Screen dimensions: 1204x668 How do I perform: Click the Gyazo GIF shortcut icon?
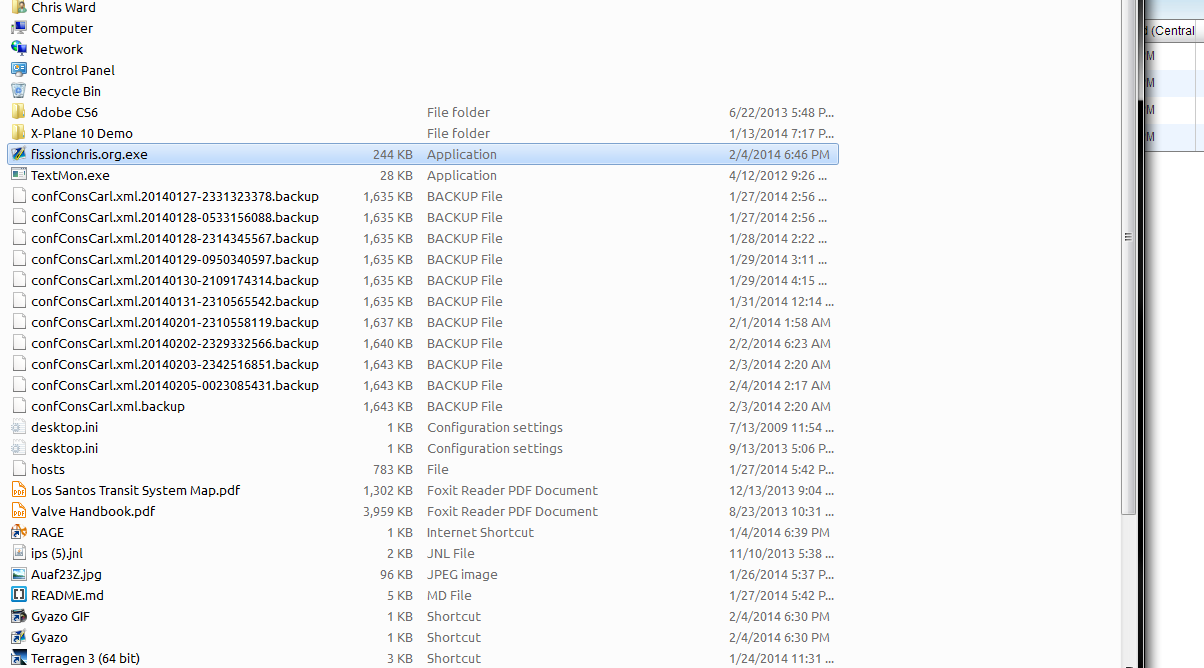tap(18, 616)
